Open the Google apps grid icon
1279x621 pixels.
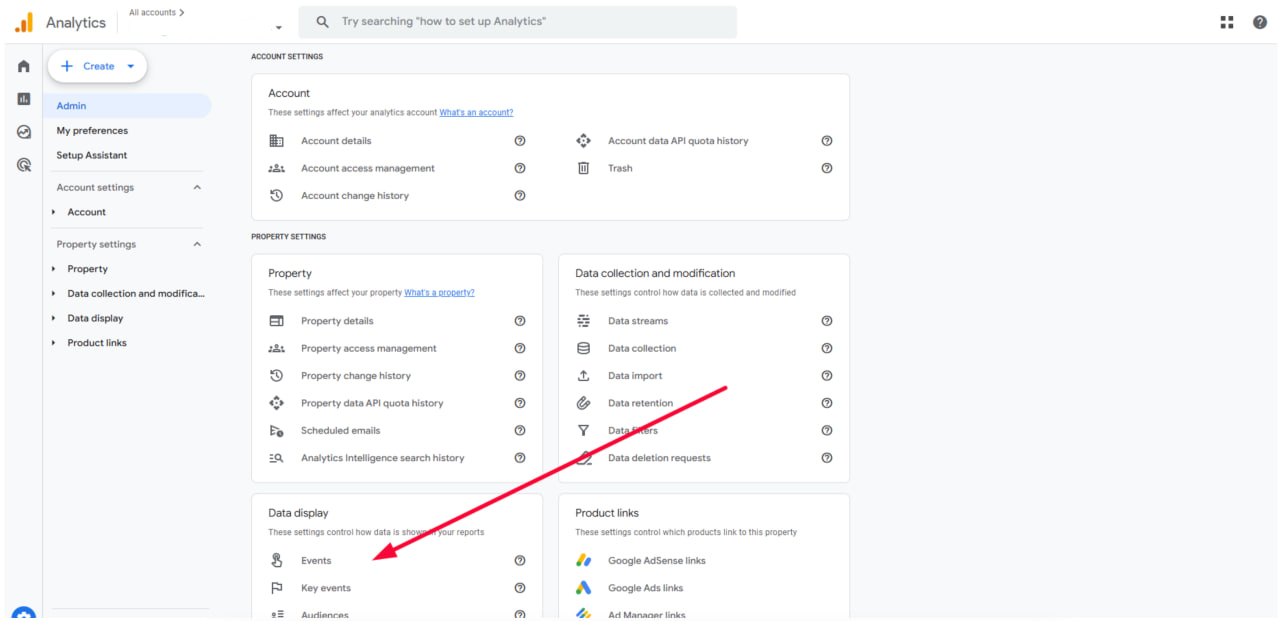click(1227, 22)
